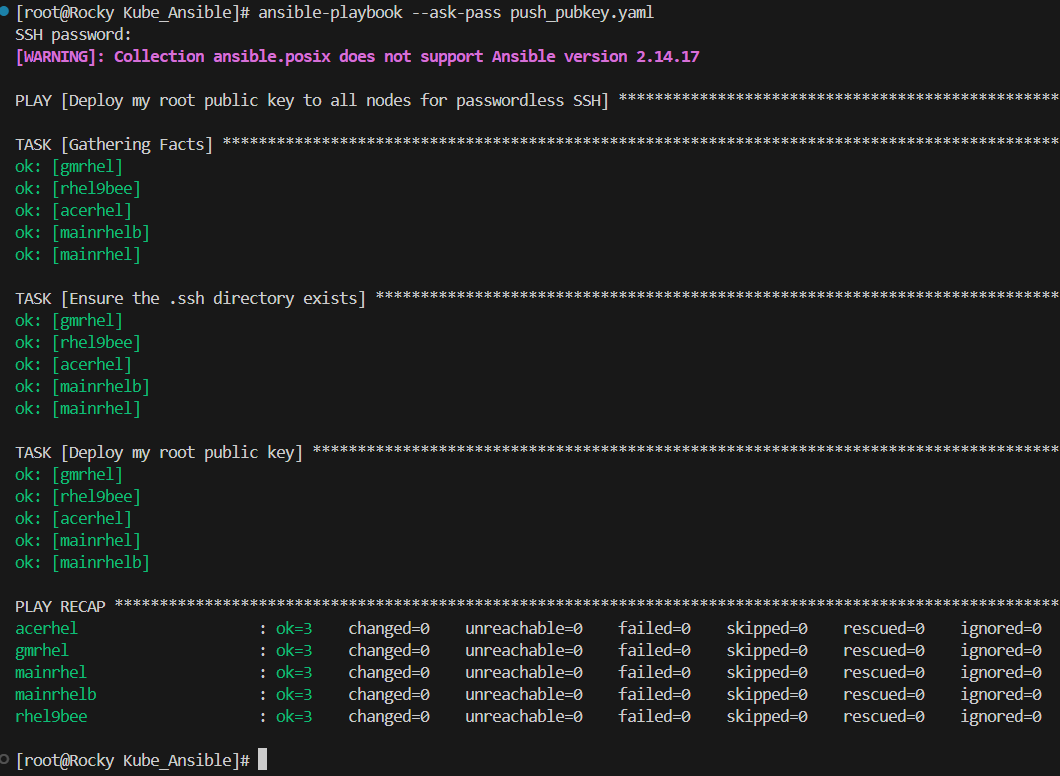The height and width of the screenshot is (776, 1060).
Task: Click the TASK [Deploy my root public key] heading
Action: 159,453
